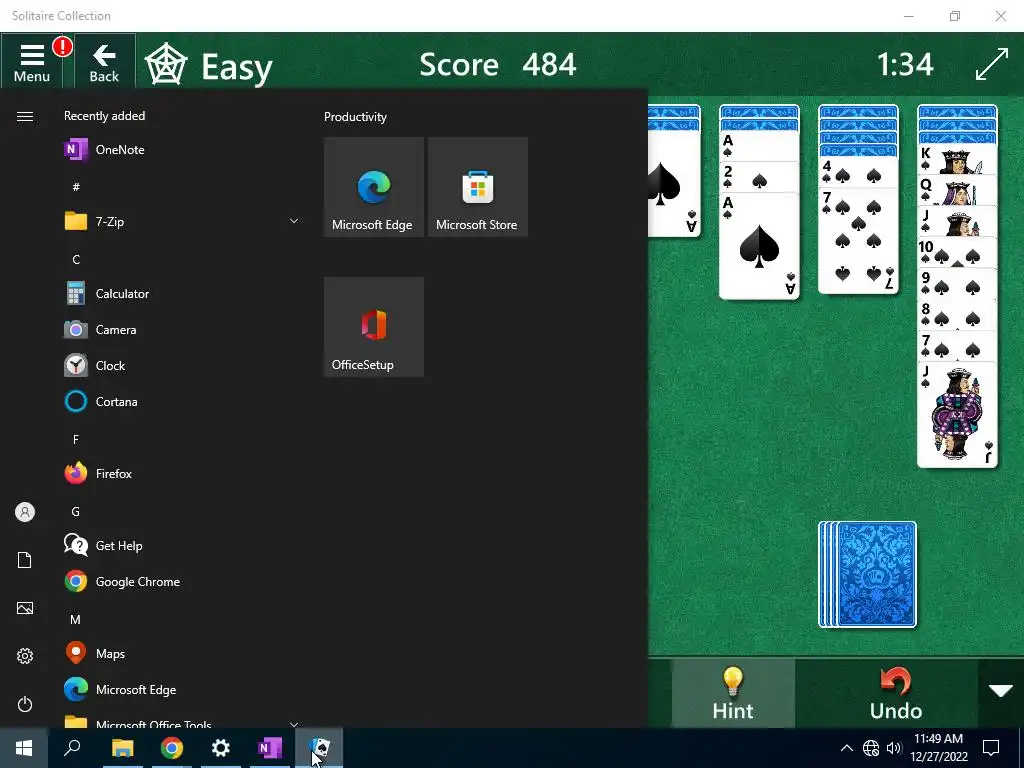
Task: Open OneNote from Recently added
Action: [182, 150]
